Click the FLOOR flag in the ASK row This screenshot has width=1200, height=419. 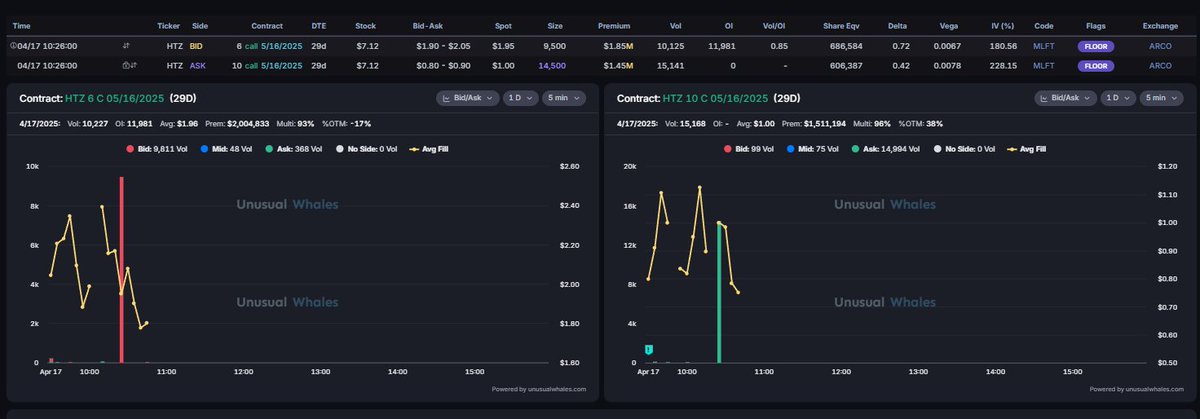(x=1097, y=65)
